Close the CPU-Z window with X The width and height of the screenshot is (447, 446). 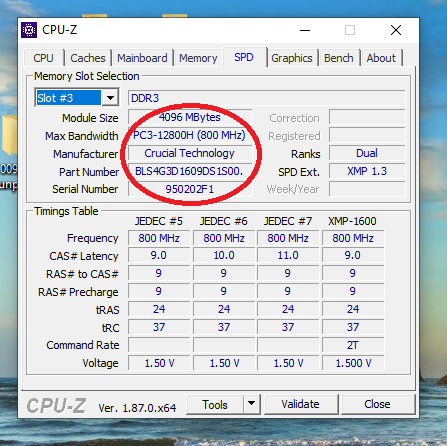(396, 30)
